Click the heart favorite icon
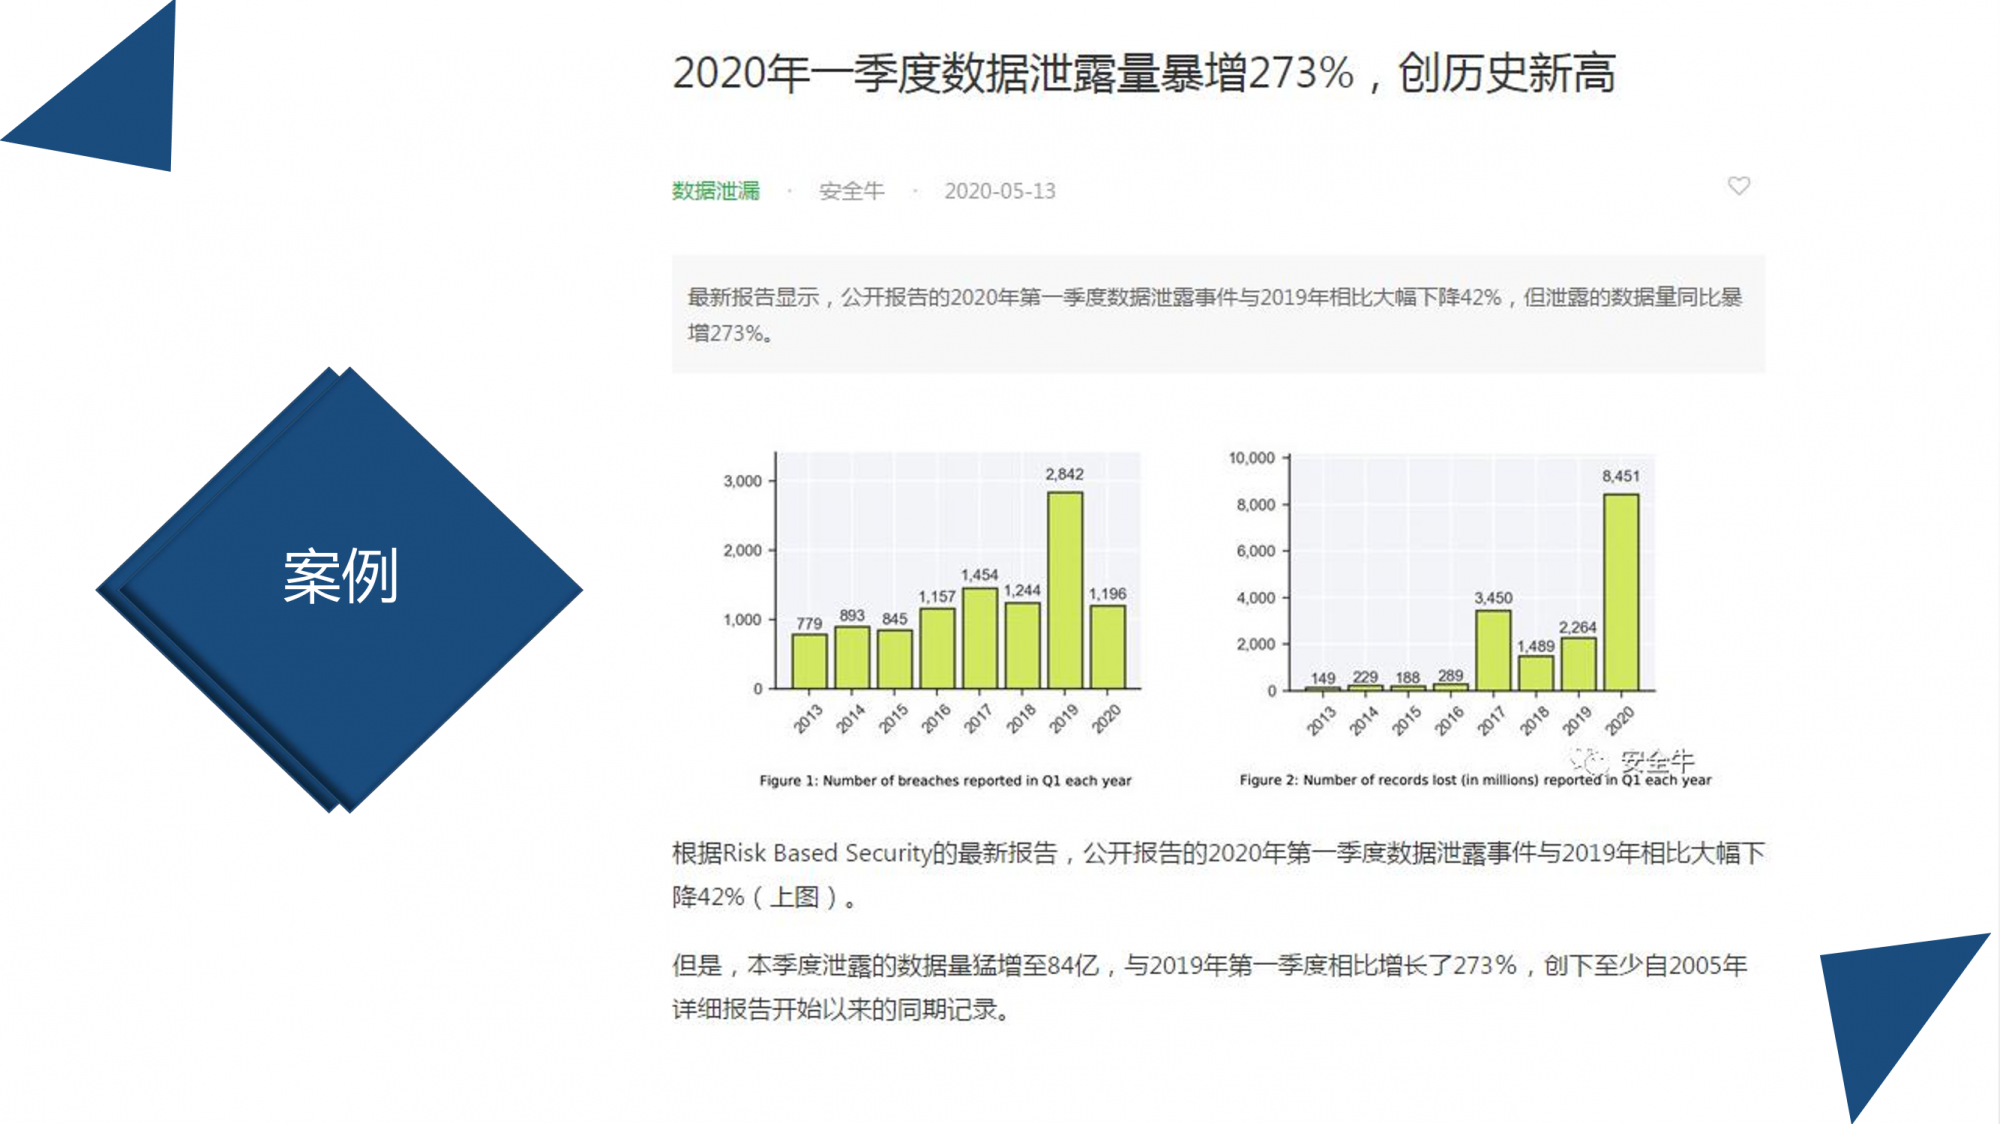The image size is (2000, 1124). point(1739,186)
